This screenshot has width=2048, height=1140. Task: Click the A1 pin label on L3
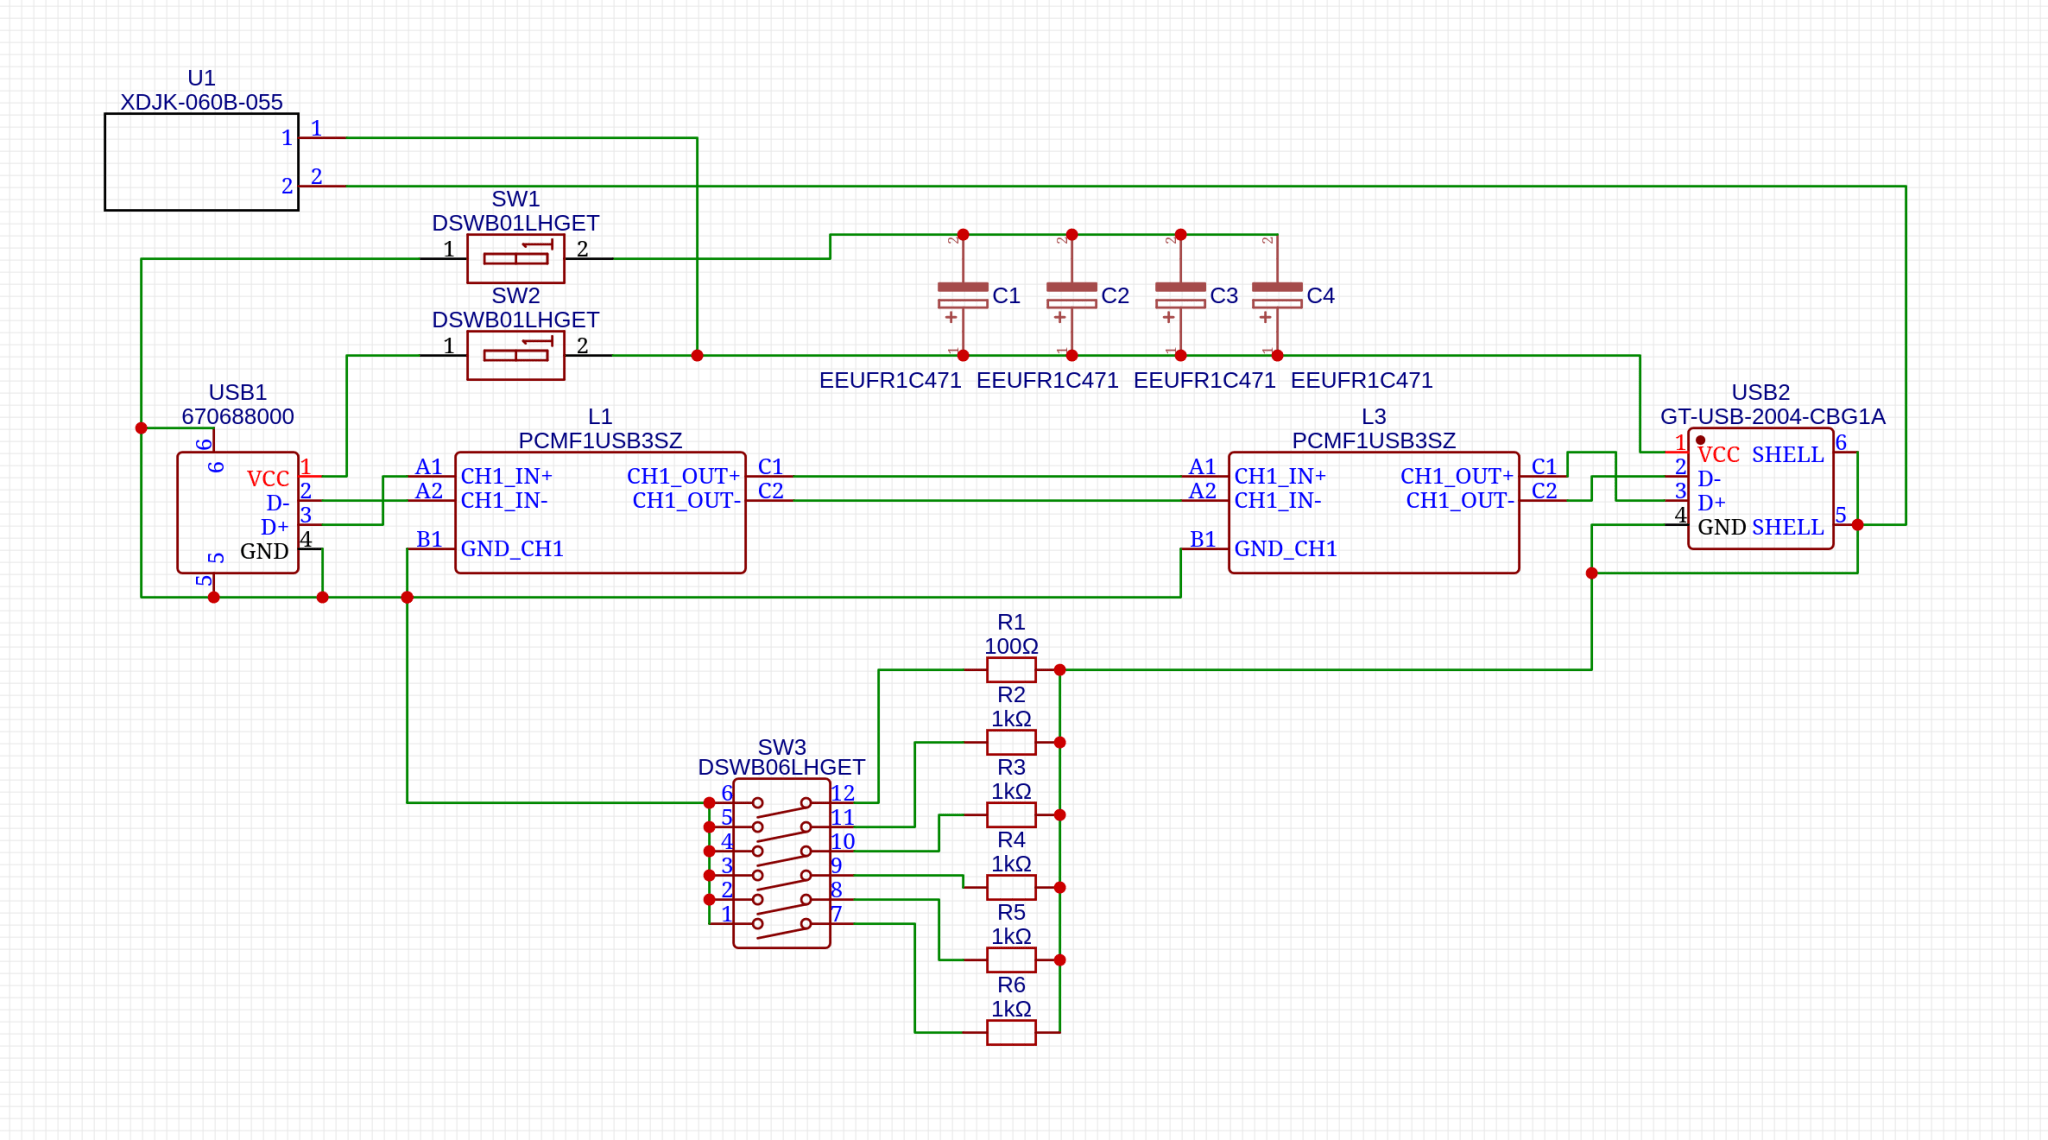click(x=1202, y=466)
